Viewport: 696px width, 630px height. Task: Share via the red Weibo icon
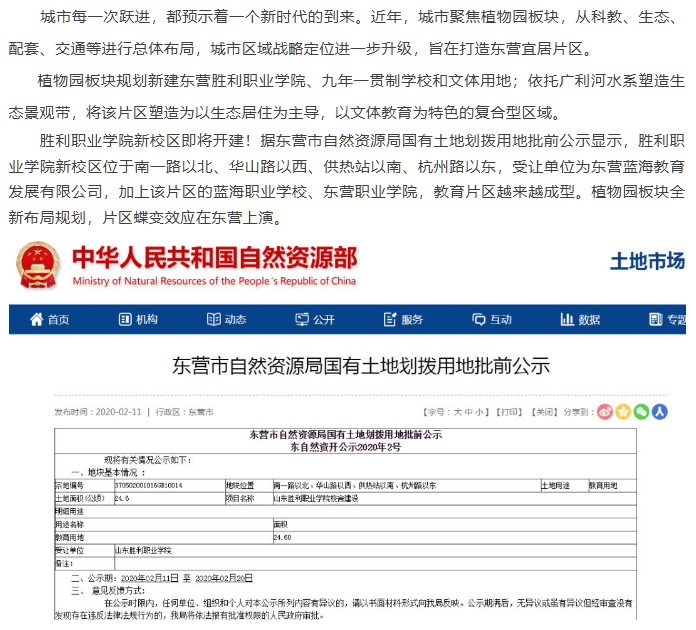tap(605, 412)
